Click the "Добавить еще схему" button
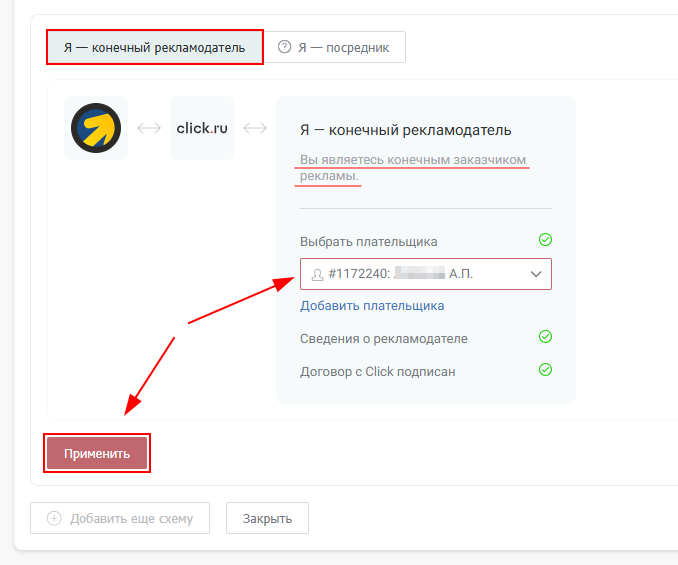Image resolution: width=678 pixels, height=565 pixels. pyautogui.click(x=120, y=518)
